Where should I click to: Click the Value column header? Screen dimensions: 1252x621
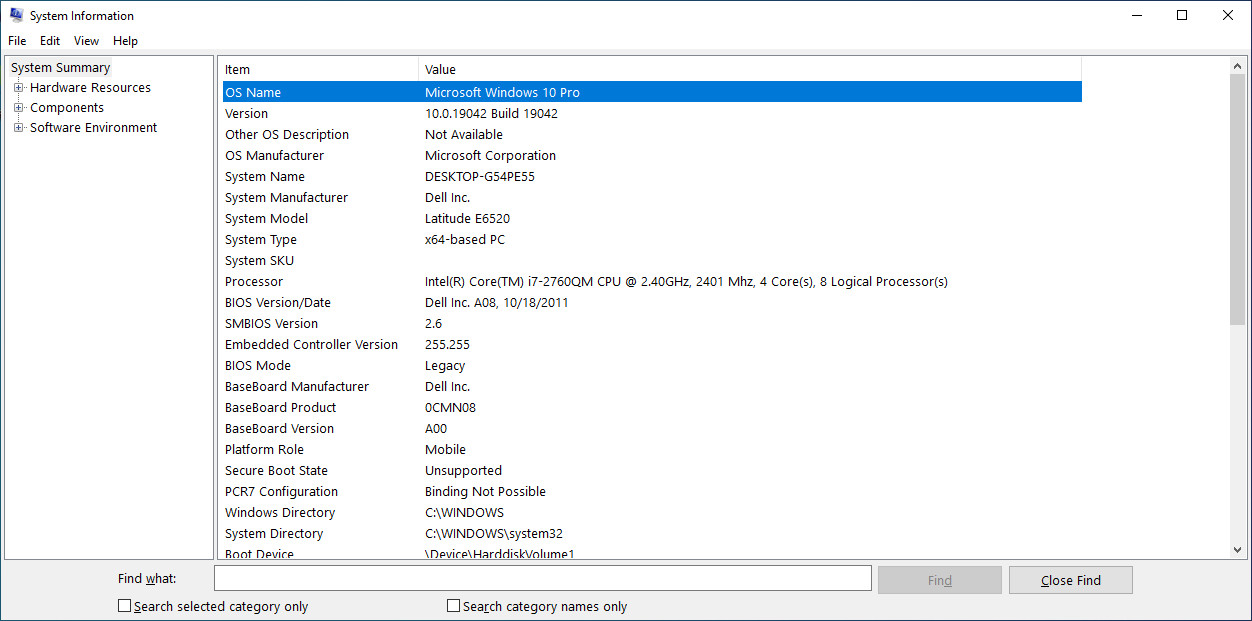750,69
